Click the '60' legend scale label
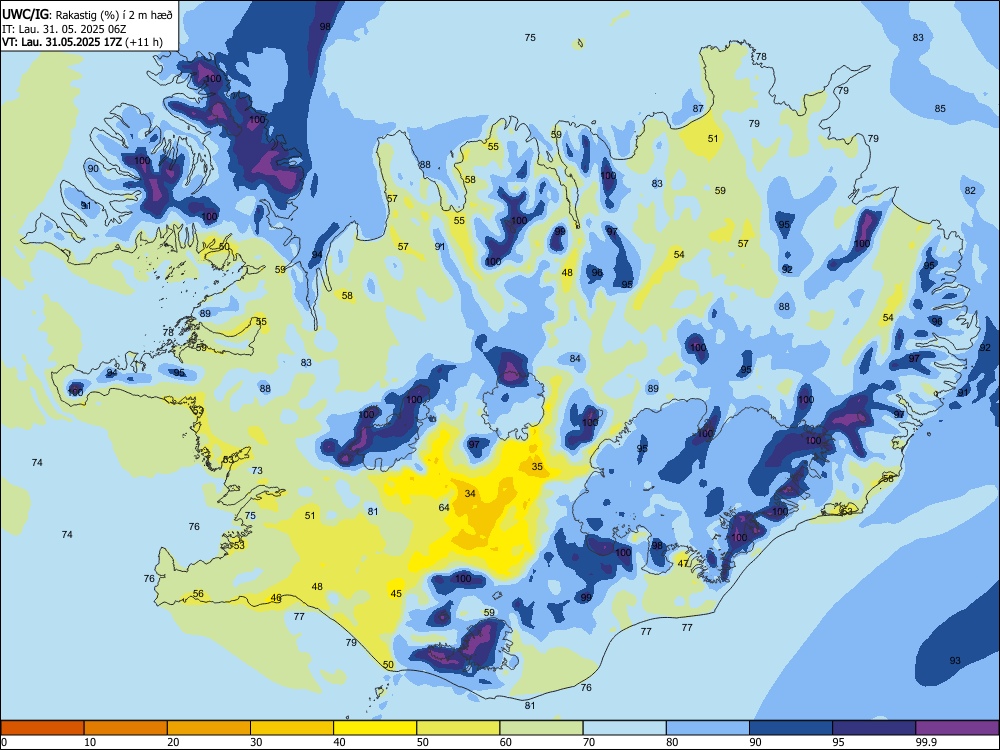This screenshot has width=1000, height=750. click(x=506, y=742)
